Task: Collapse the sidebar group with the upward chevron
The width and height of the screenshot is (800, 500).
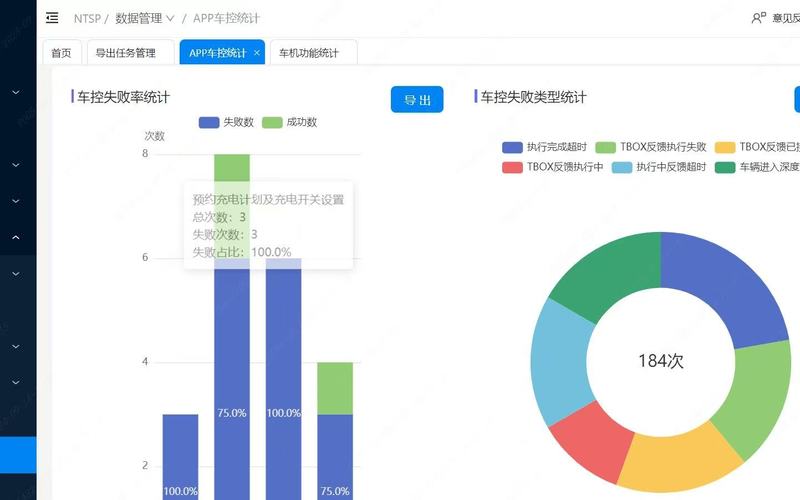Action: coord(16,237)
